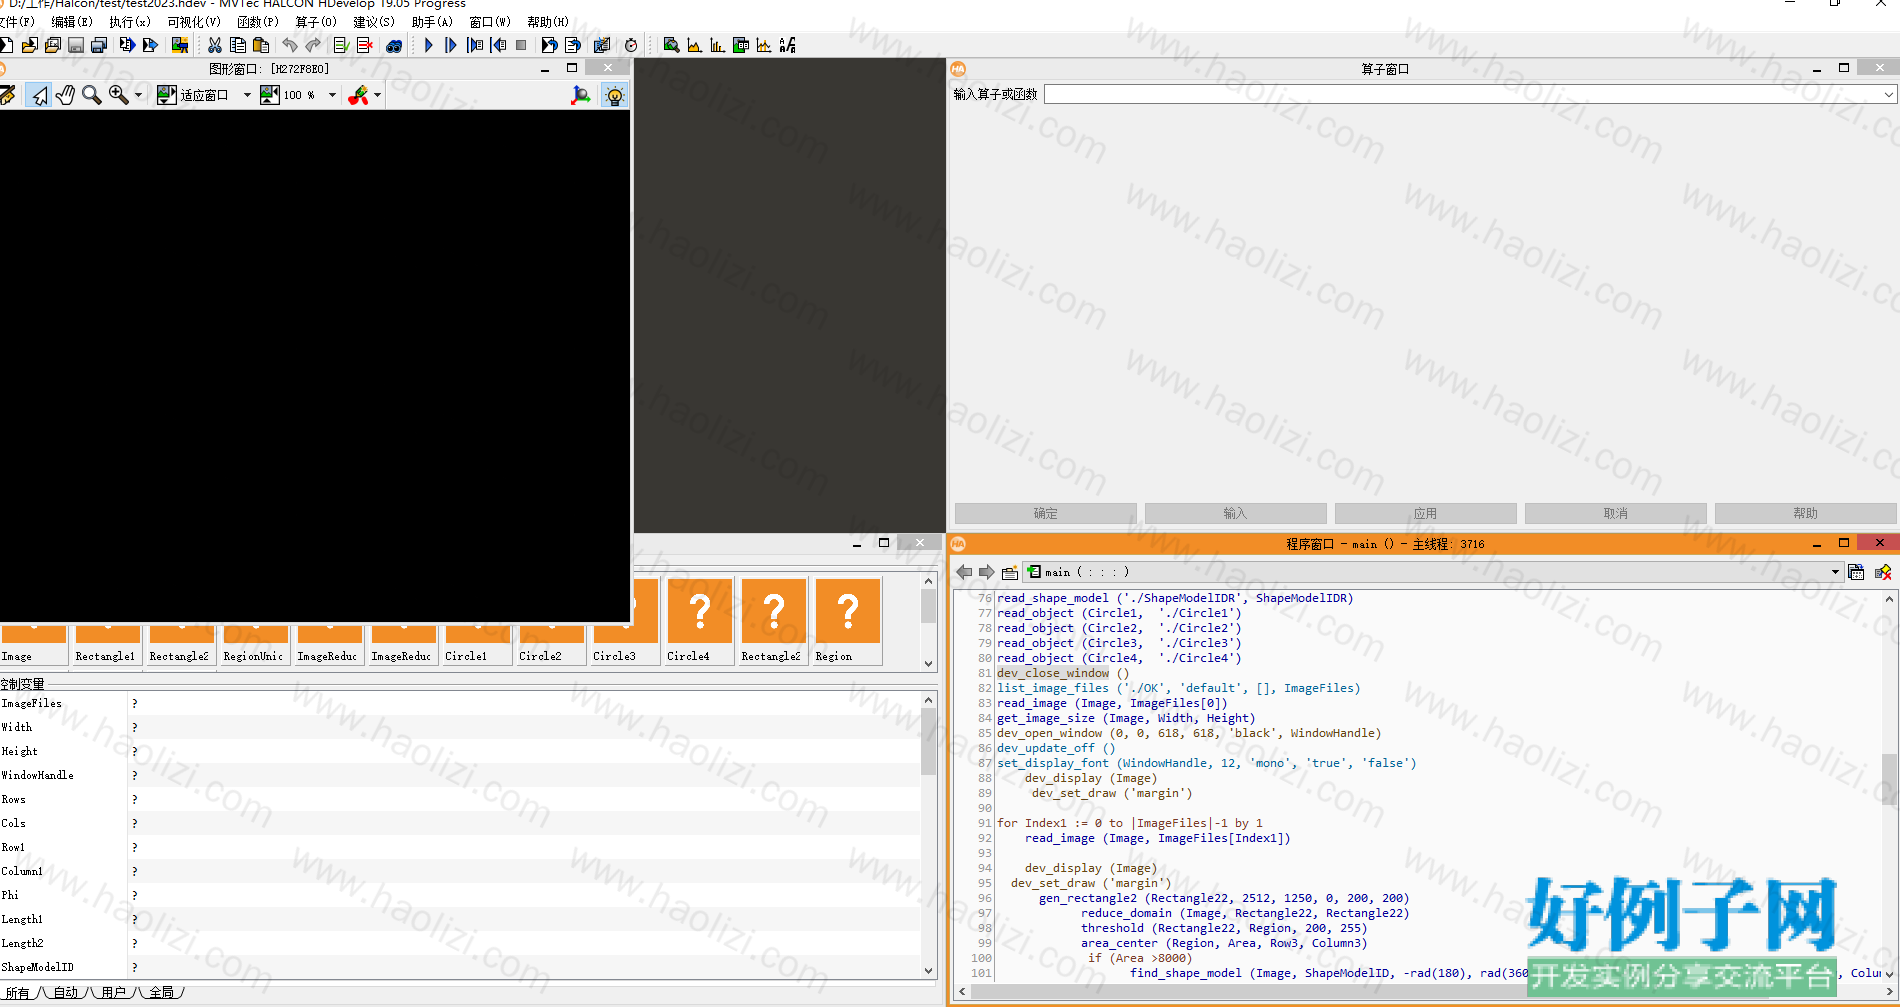The image size is (1900, 1007).
Task: Expand the draw color dropdown arrow
Action: click(x=377, y=95)
